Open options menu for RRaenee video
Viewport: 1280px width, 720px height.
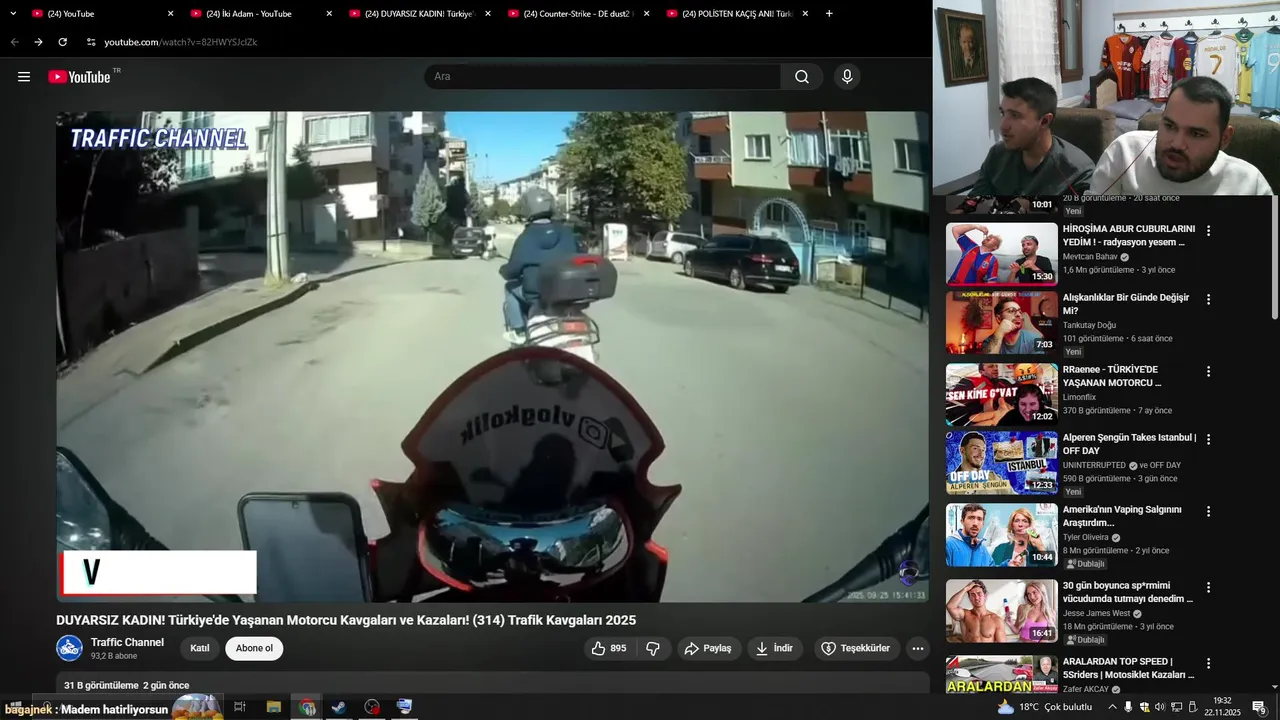(x=1208, y=371)
